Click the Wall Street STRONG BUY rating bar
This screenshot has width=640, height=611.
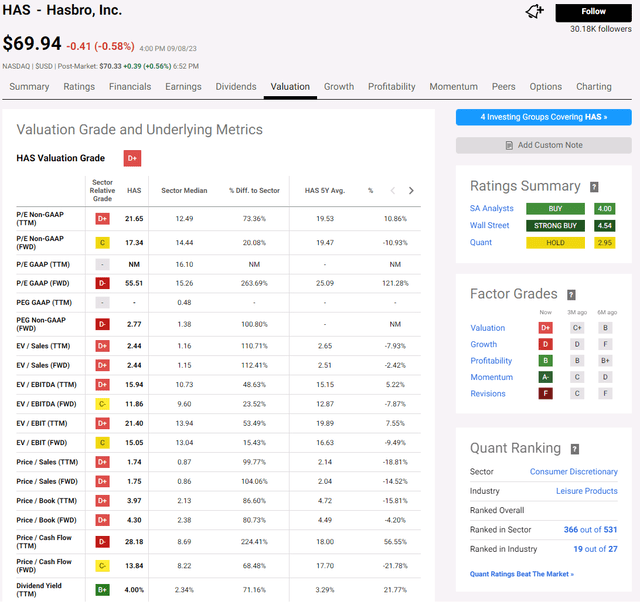555,226
